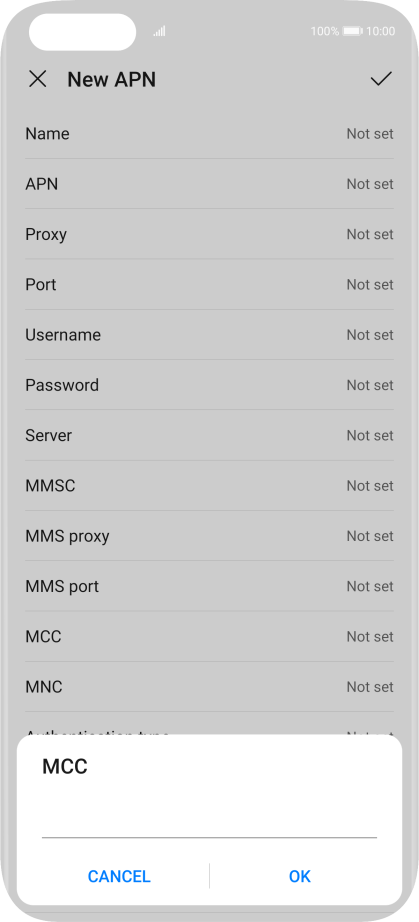Screen dimensions: 419x922
Task: Select the Proxy setting entry
Action: tap(209, 234)
